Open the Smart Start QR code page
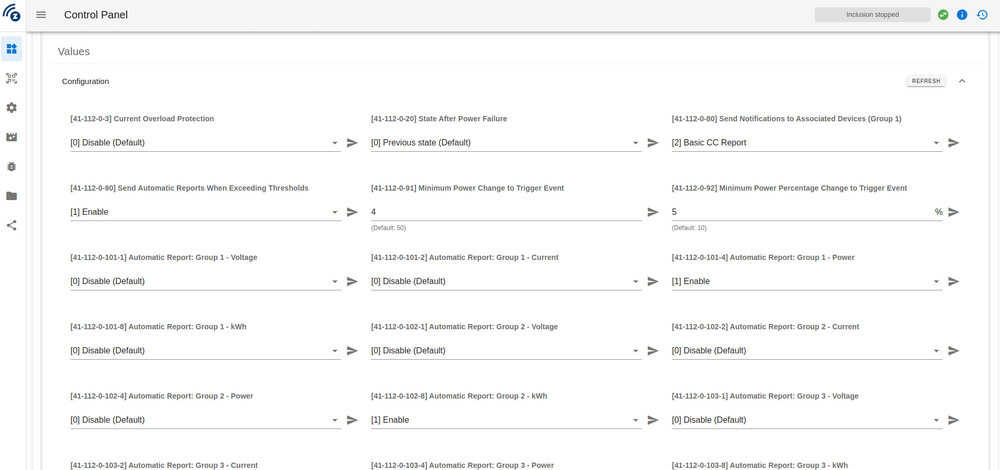1000x470 pixels. click(12, 78)
